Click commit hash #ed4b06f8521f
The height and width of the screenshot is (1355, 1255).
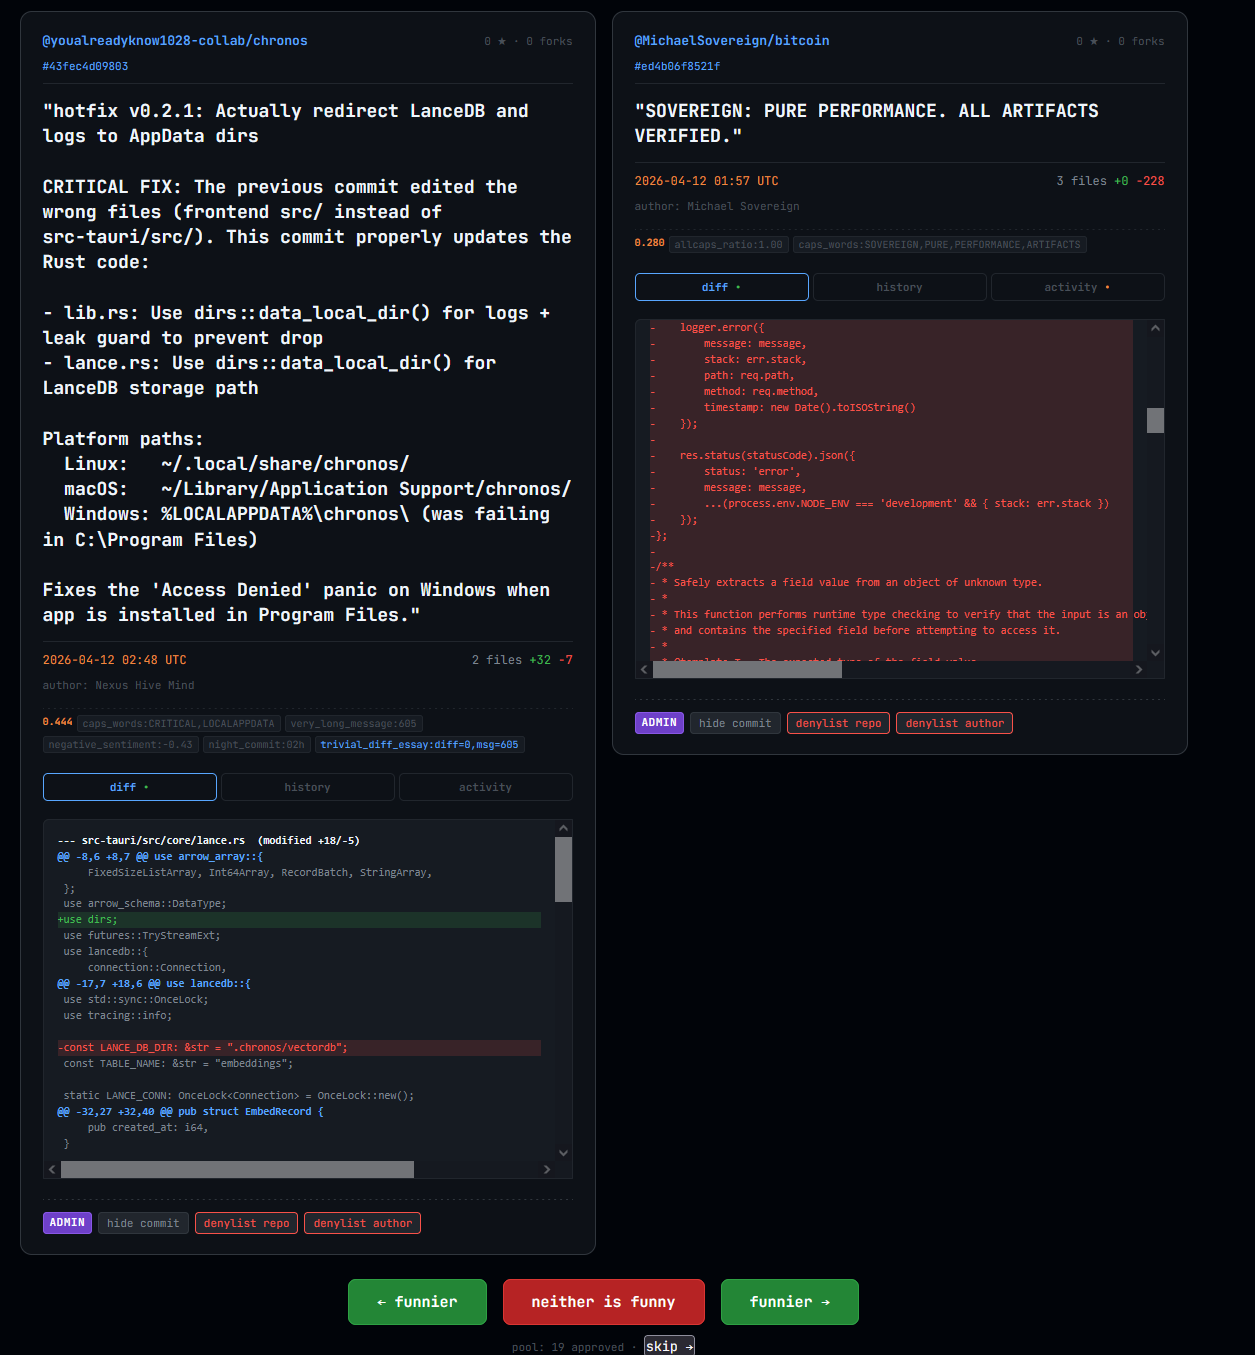(677, 66)
